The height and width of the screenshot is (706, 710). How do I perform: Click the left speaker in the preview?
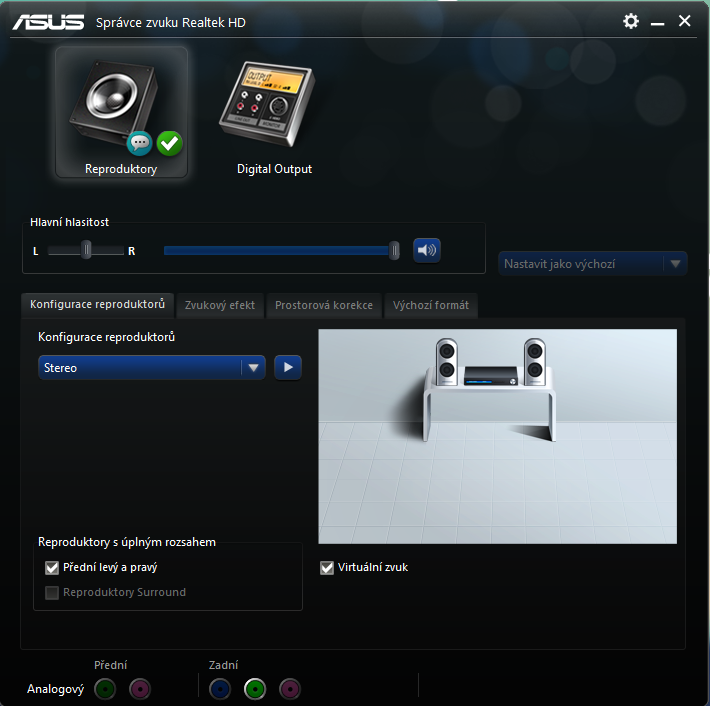click(446, 362)
